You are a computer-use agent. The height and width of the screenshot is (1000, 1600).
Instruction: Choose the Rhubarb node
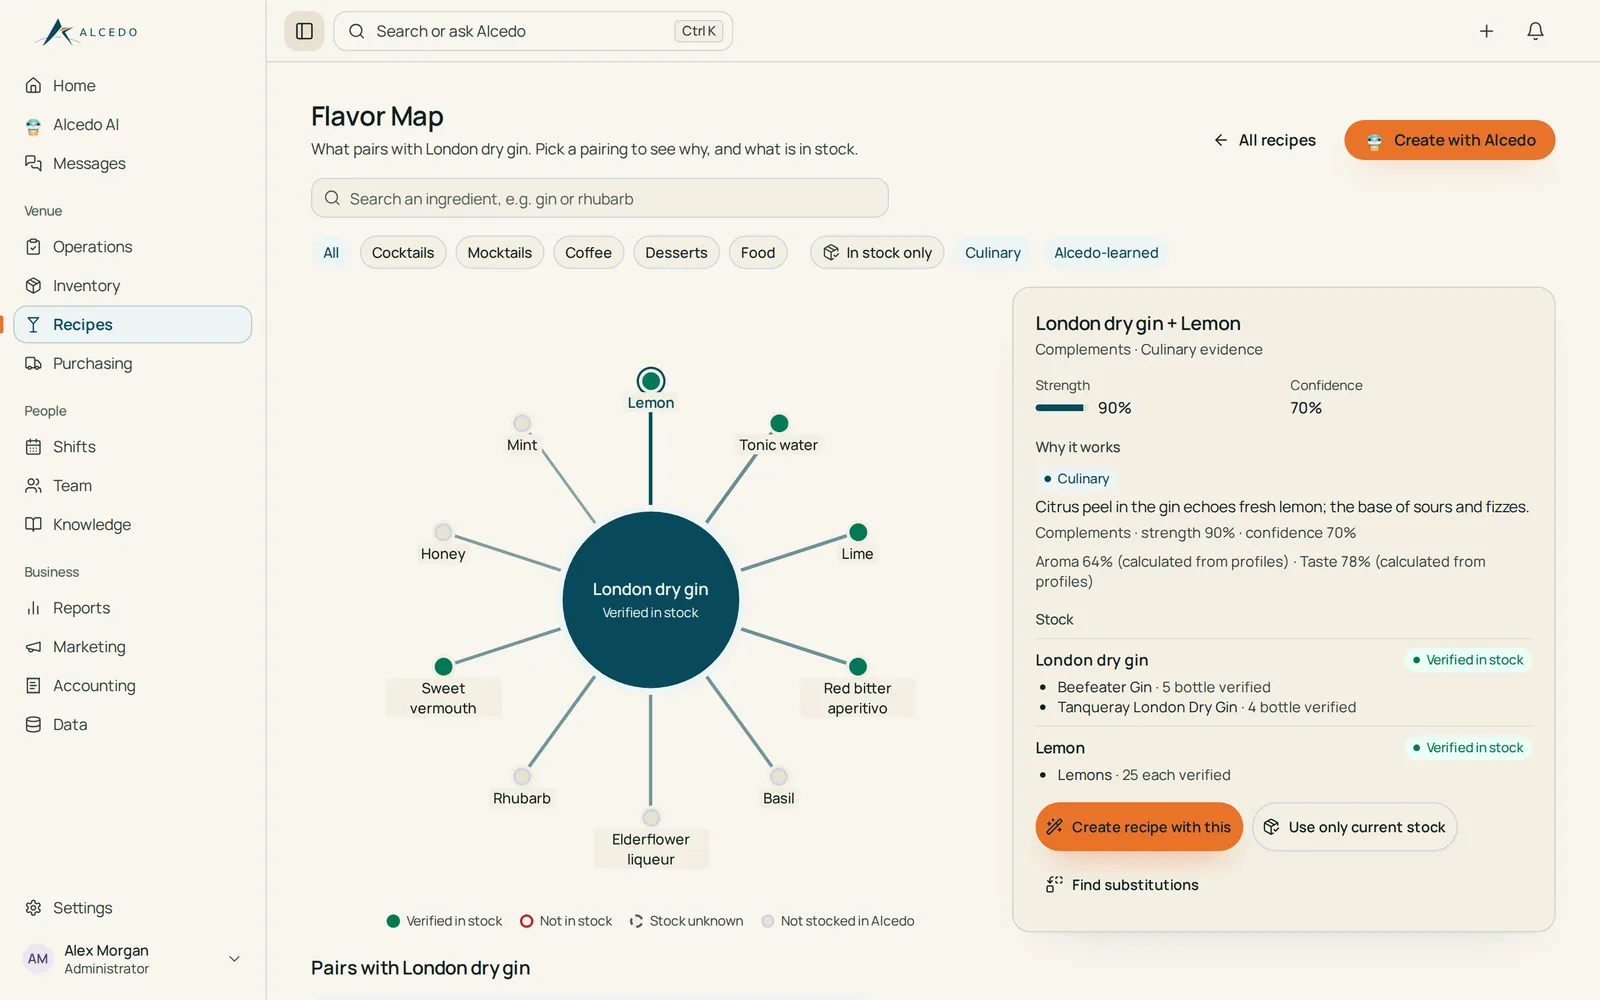[522, 776]
